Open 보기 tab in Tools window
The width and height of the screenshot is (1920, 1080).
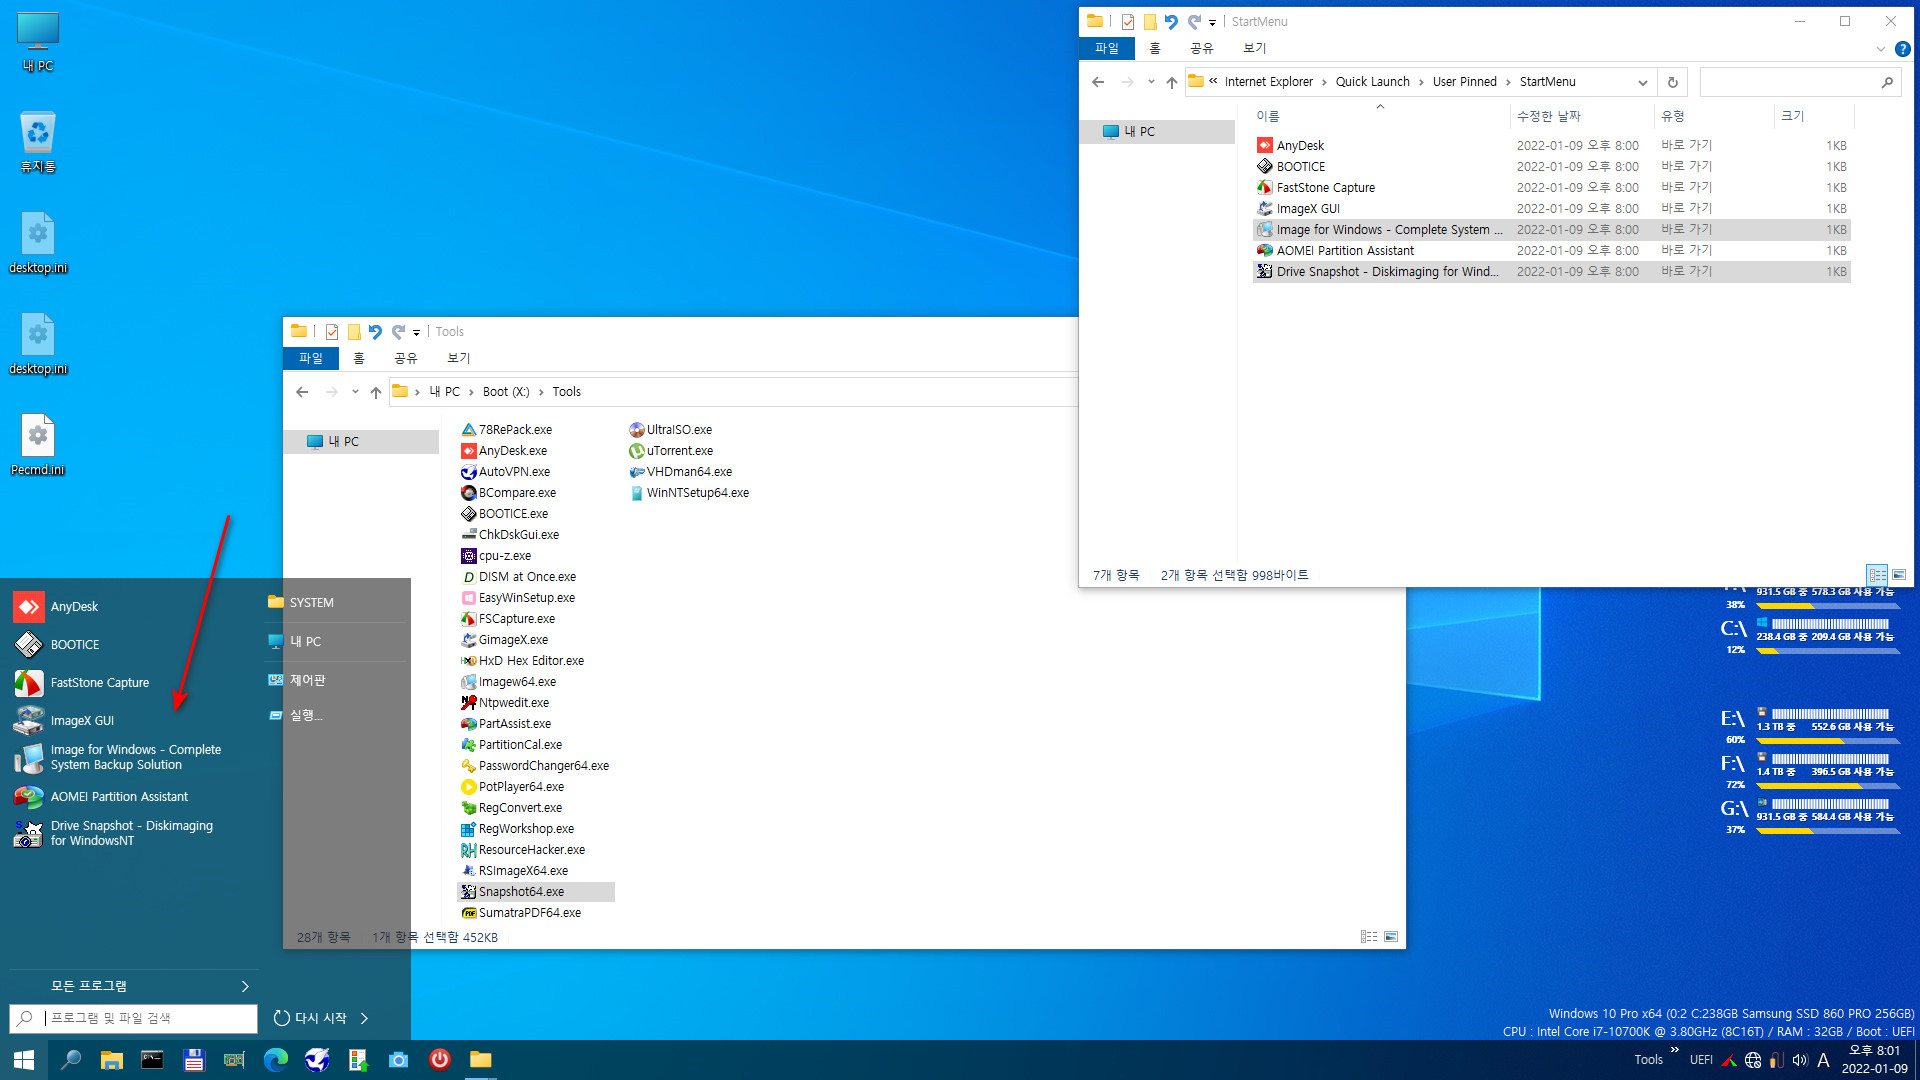(459, 358)
